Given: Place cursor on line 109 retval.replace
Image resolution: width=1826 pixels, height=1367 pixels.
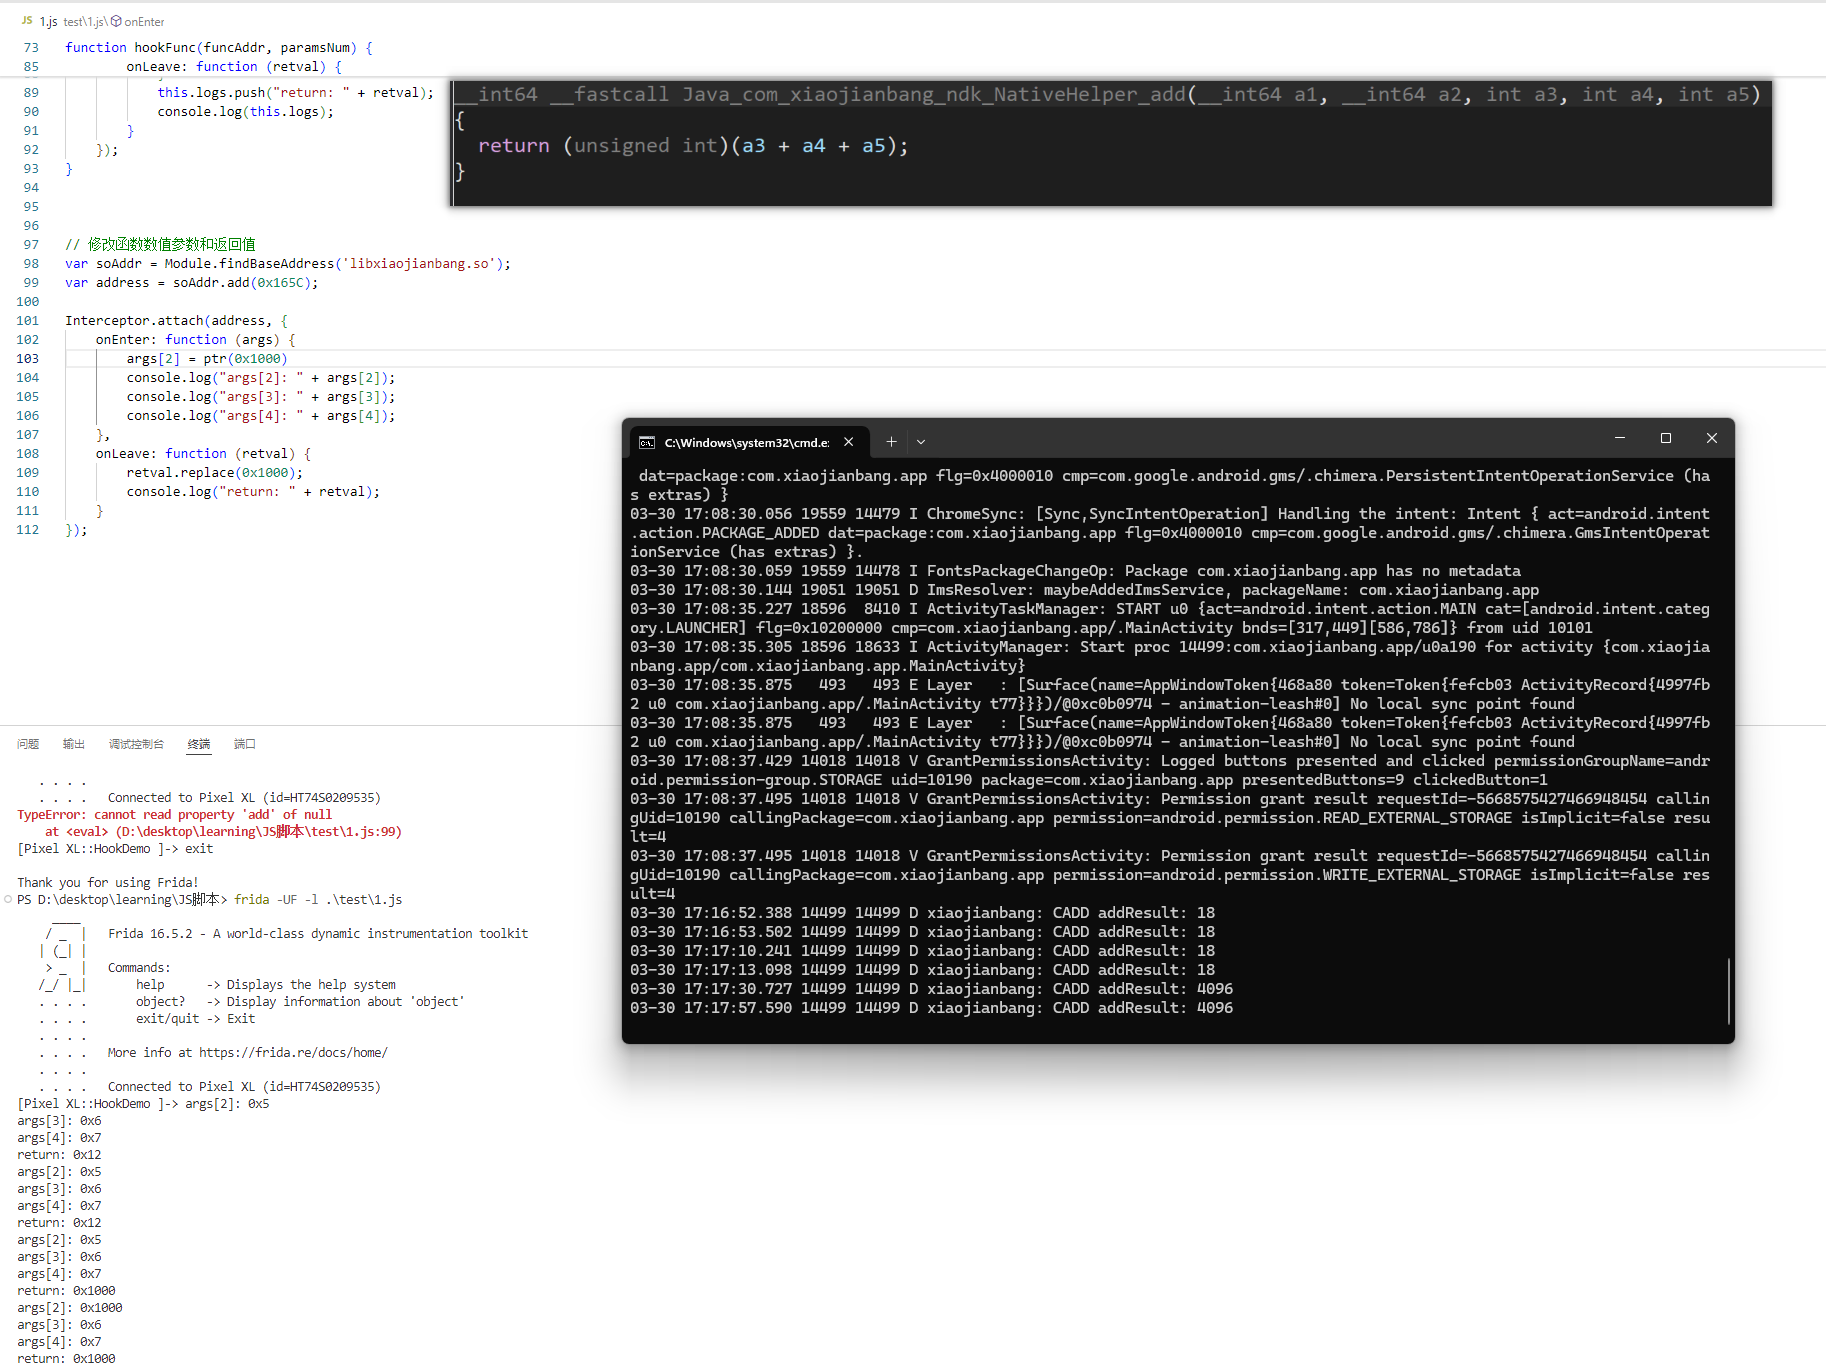Looking at the screenshot, I should 214,473.
